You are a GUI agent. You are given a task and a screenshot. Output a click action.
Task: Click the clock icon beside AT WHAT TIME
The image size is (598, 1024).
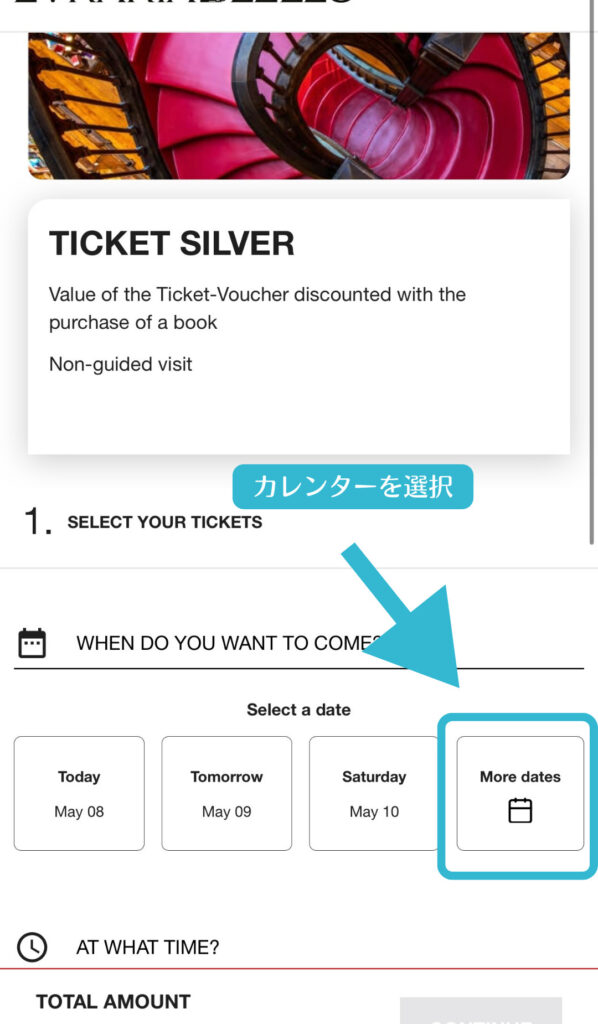(32, 947)
